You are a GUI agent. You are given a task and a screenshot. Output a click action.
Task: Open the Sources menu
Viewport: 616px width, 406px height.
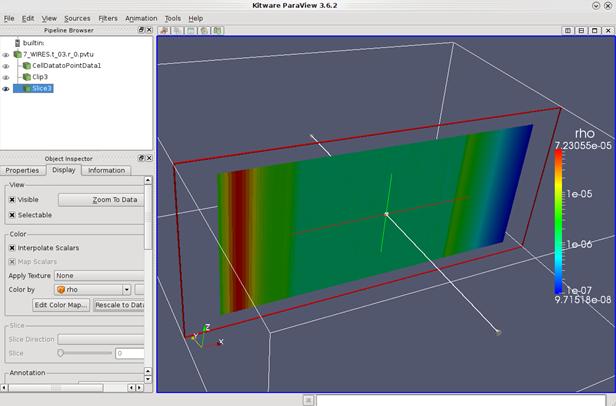pyautogui.click(x=77, y=18)
